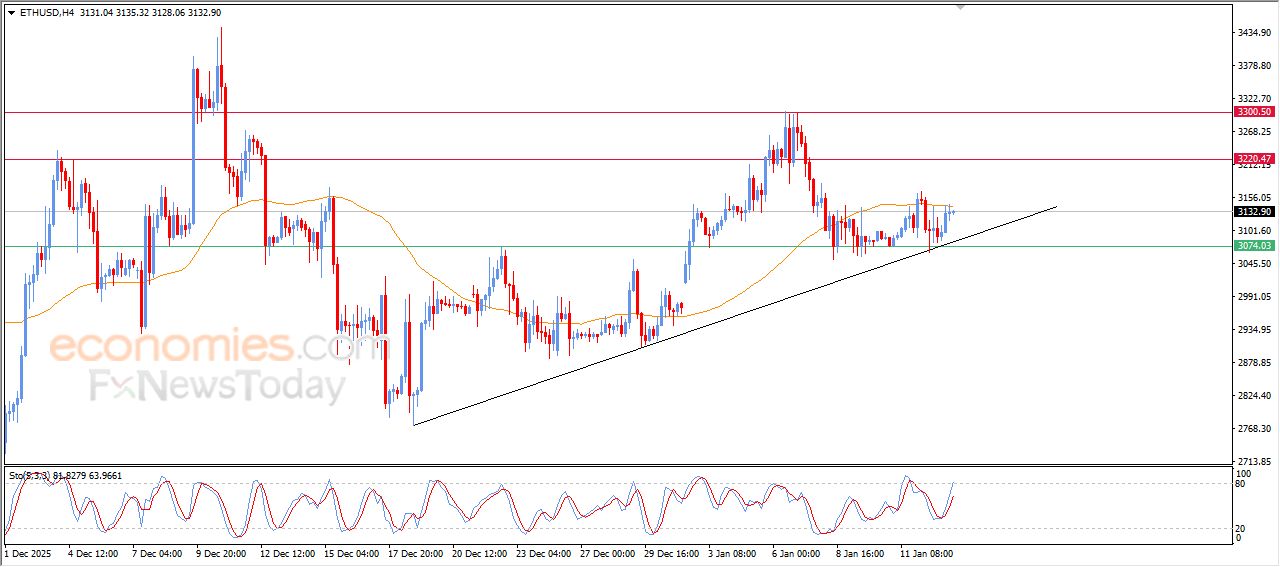The width and height of the screenshot is (1280, 567).
Task: Click the 20 level on stochastic scale
Action: [1241, 527]
